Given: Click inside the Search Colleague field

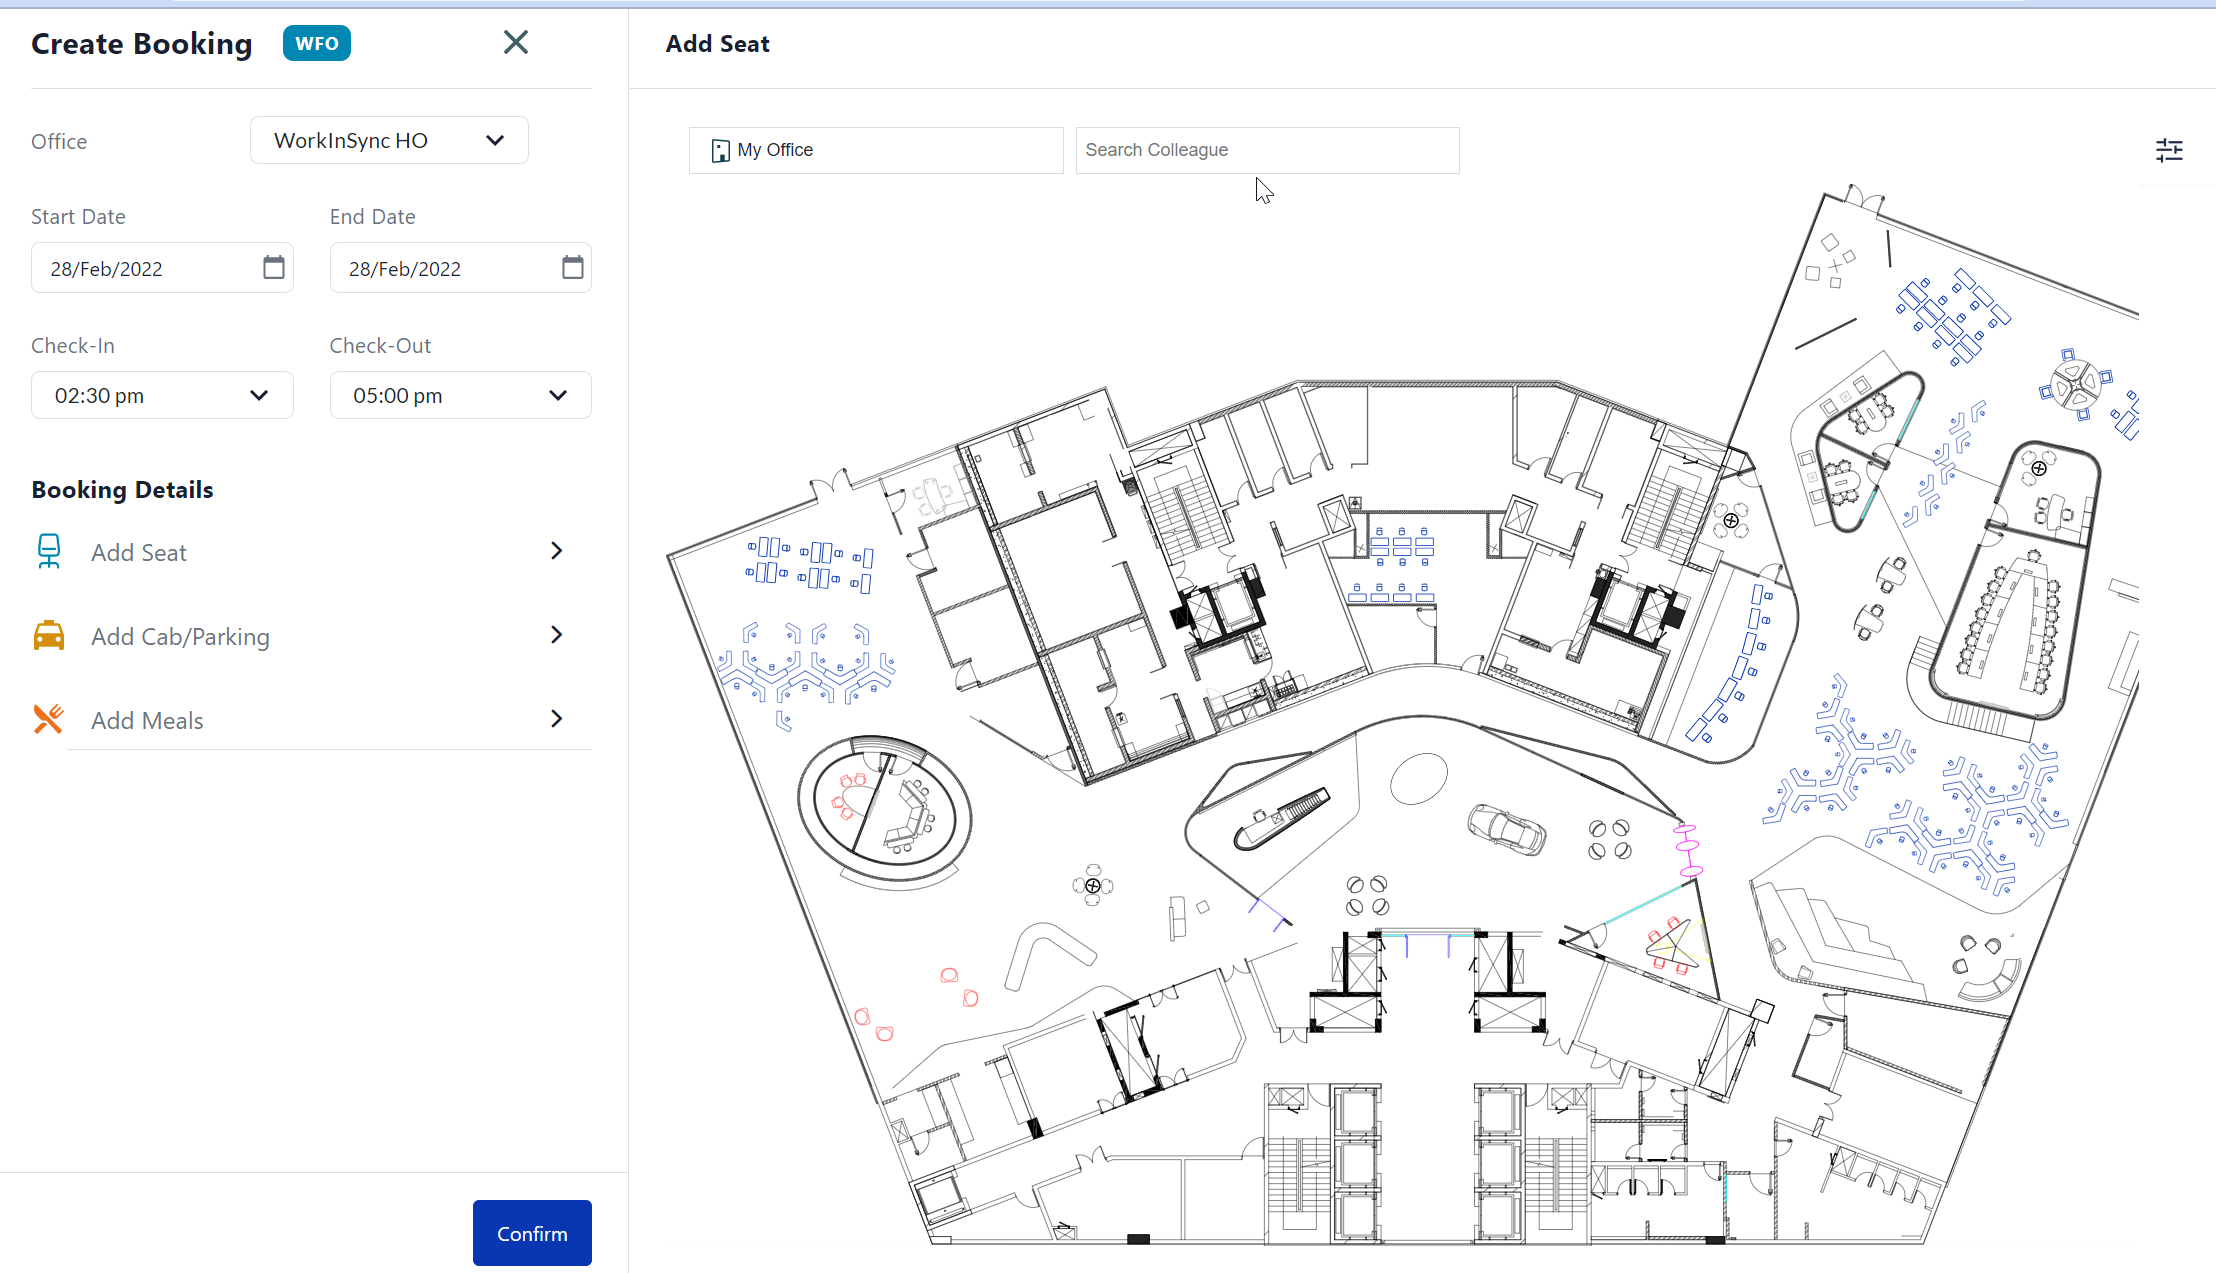Looking at the screenshot, I should [1266, 150].
